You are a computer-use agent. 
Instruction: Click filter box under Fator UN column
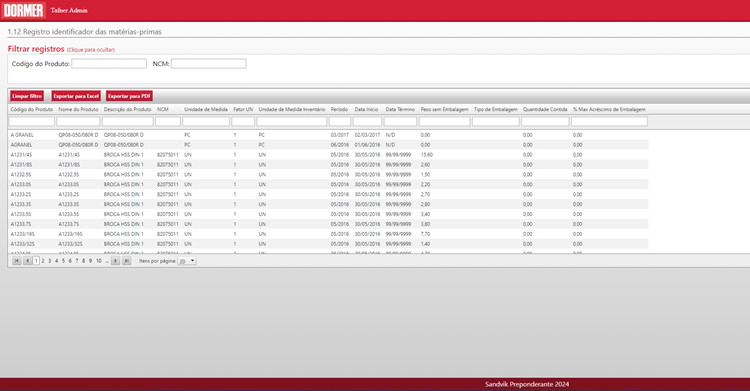pyautogui.click(x=243, y=122)
